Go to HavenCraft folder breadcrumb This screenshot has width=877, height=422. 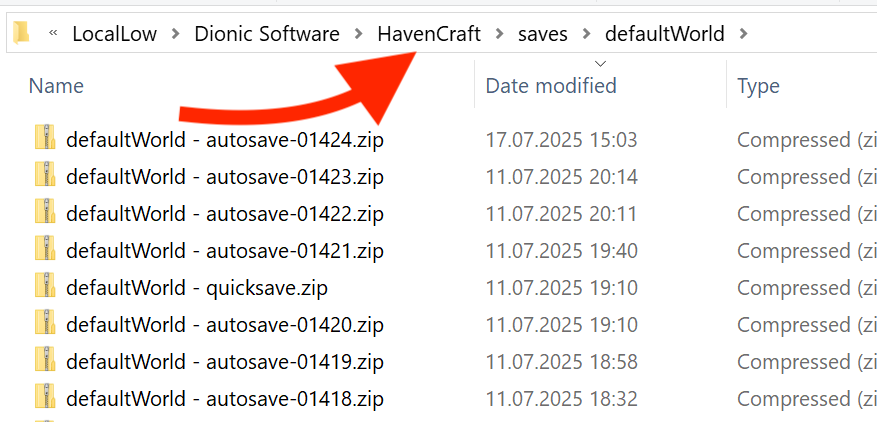click(429, 34)
